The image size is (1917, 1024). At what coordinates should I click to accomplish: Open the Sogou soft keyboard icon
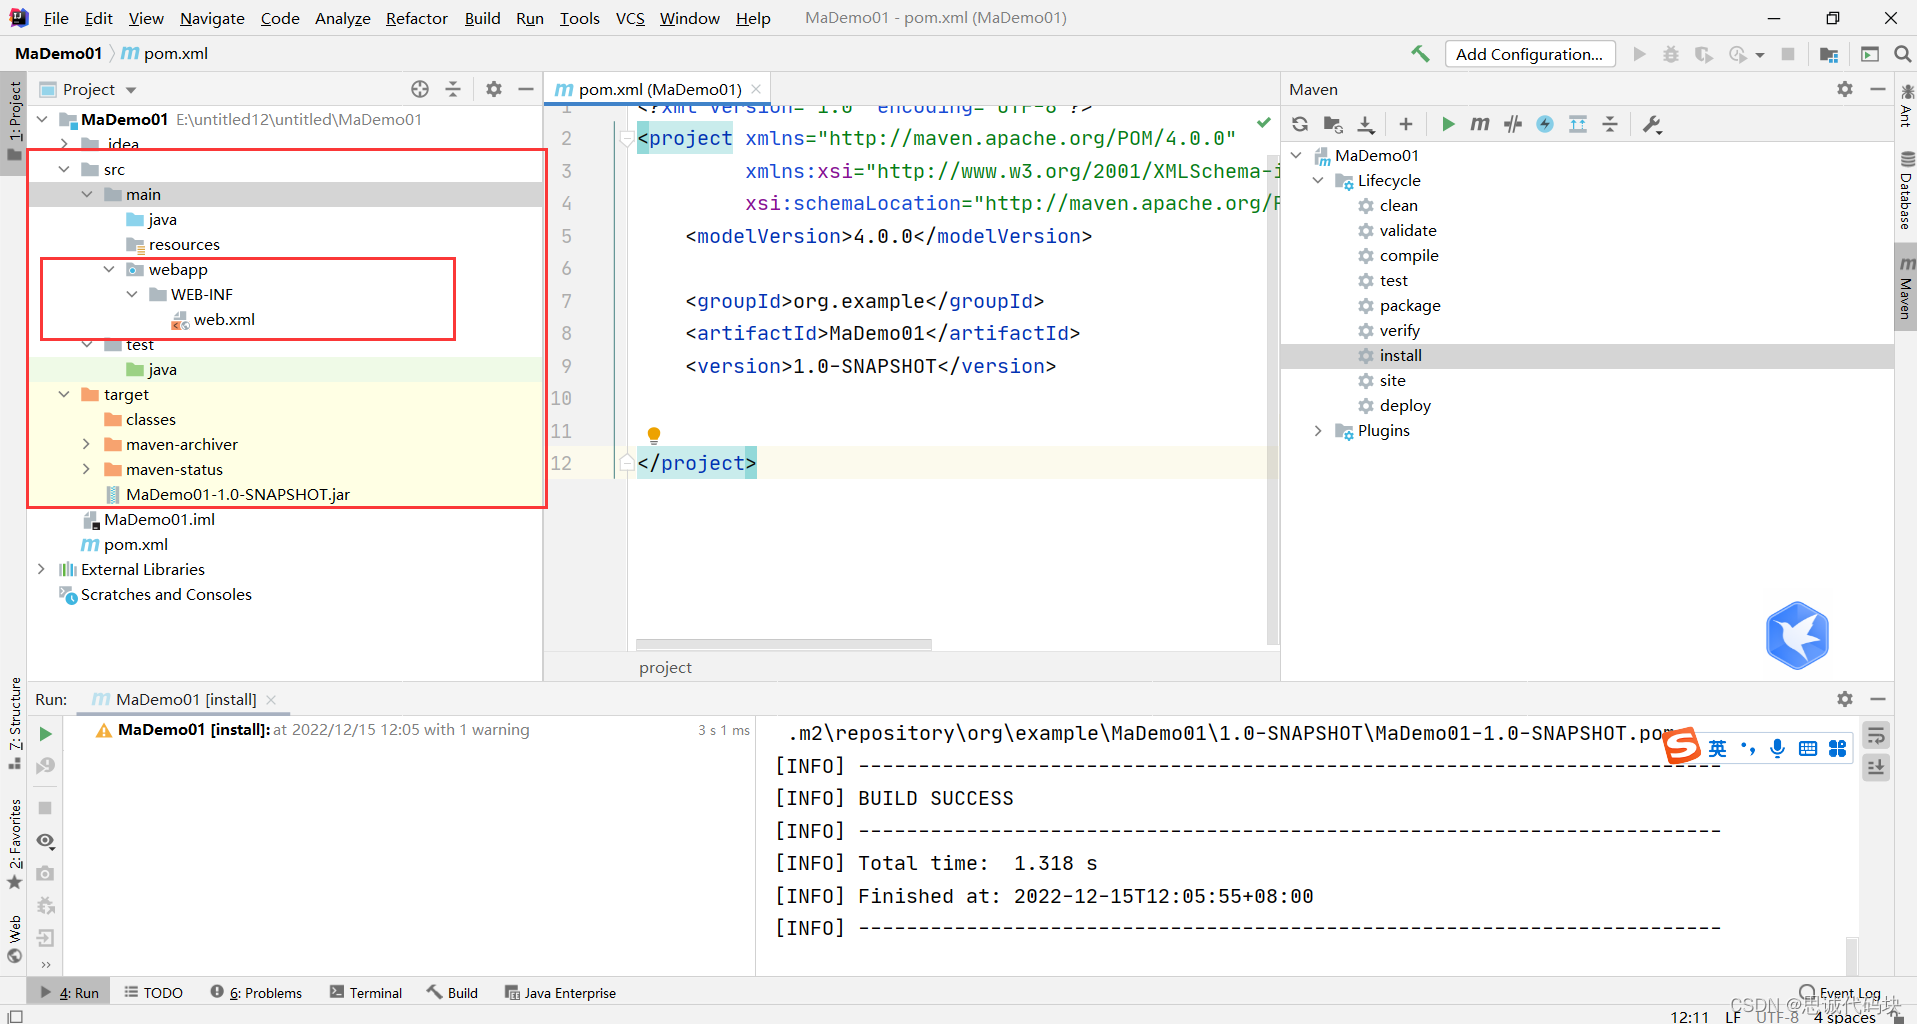tap(1808, 748)
